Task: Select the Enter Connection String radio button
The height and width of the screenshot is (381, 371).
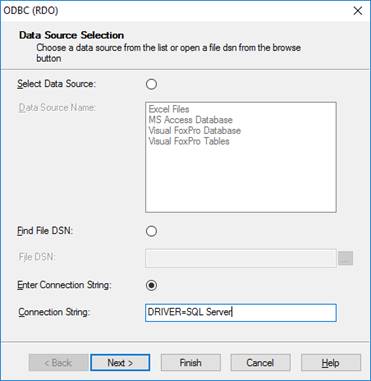Action: 151,285
